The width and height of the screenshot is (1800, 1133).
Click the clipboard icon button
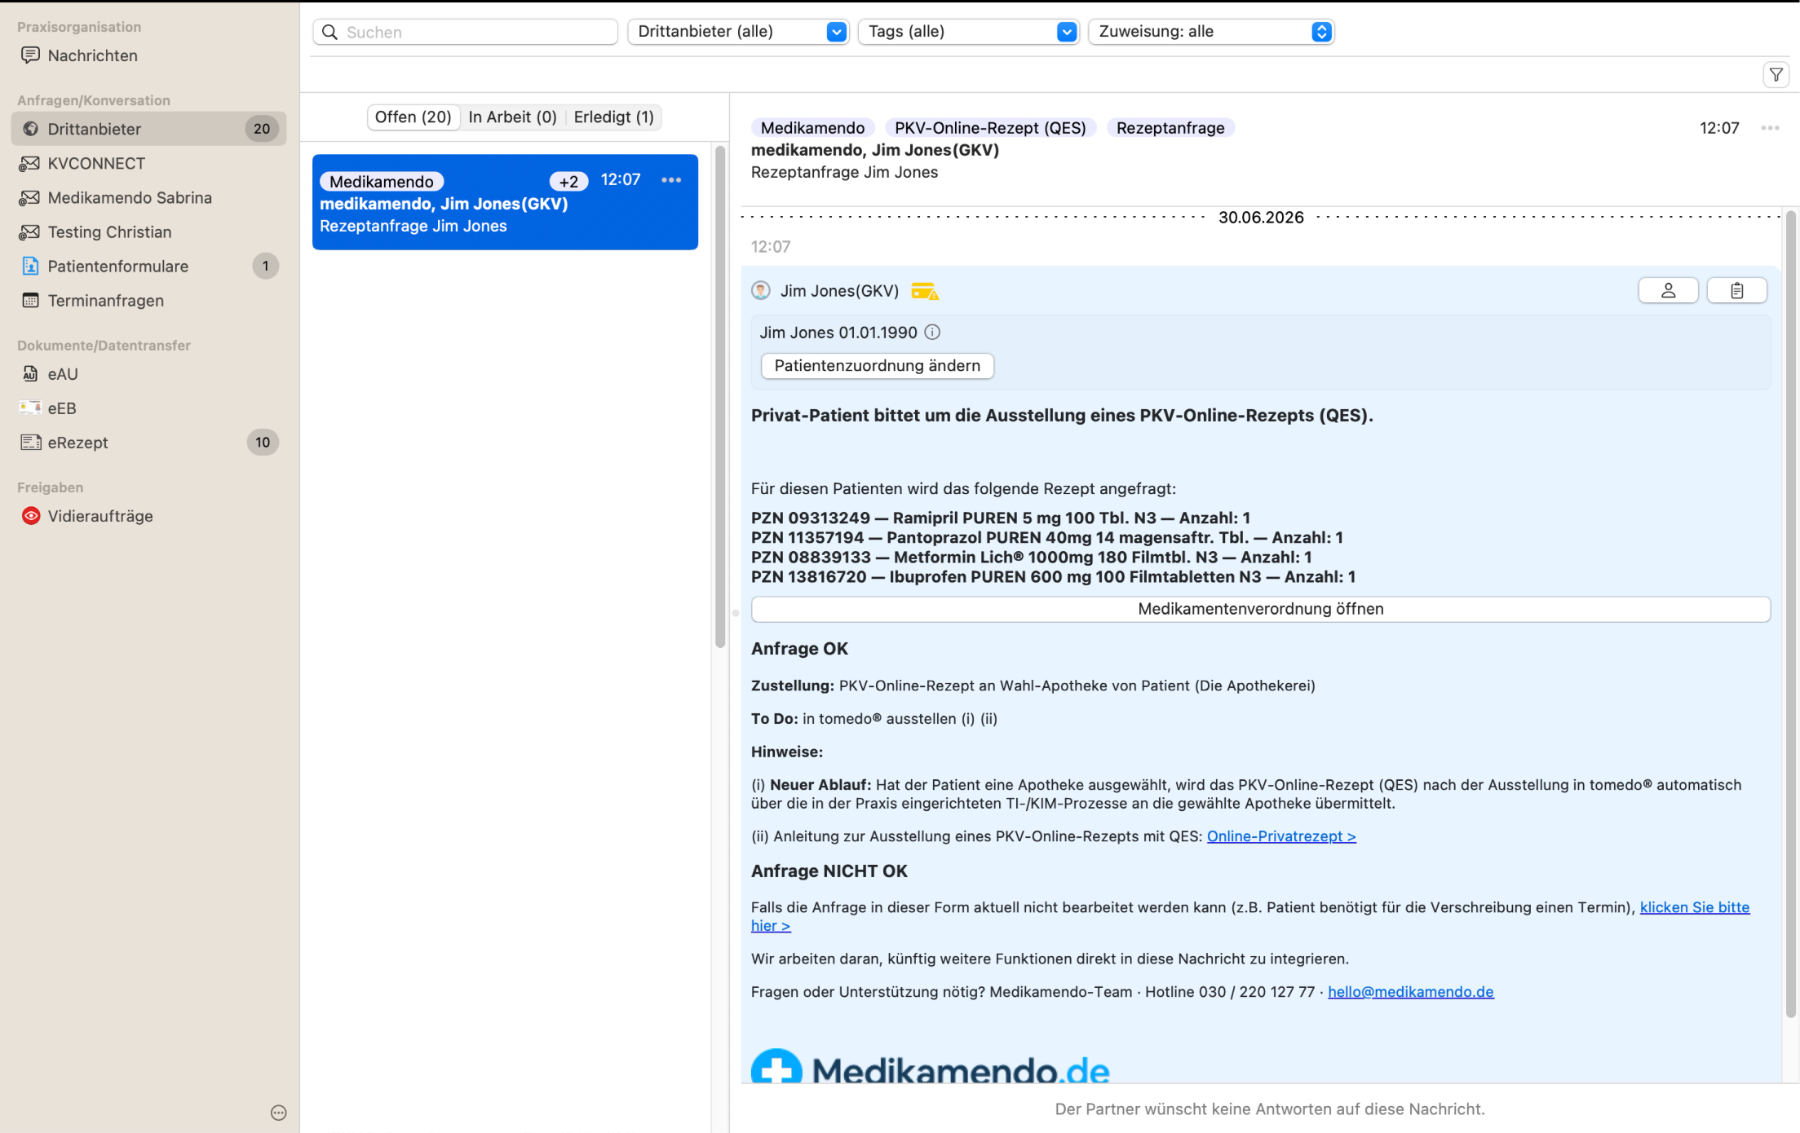coord(1737,290)
